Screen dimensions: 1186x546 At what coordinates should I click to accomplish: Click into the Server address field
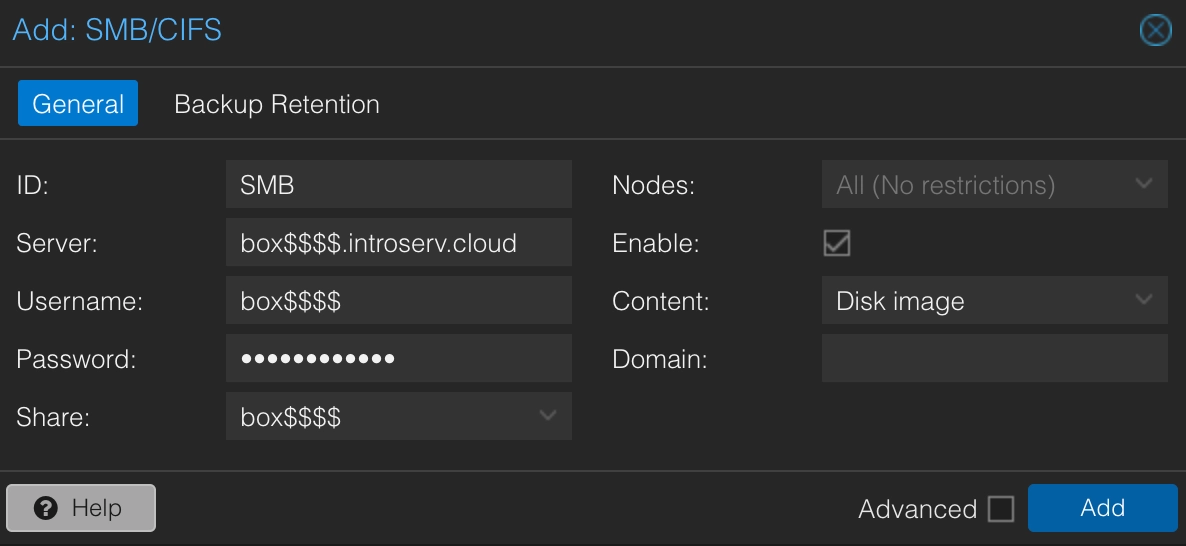(x=398, y=242)
